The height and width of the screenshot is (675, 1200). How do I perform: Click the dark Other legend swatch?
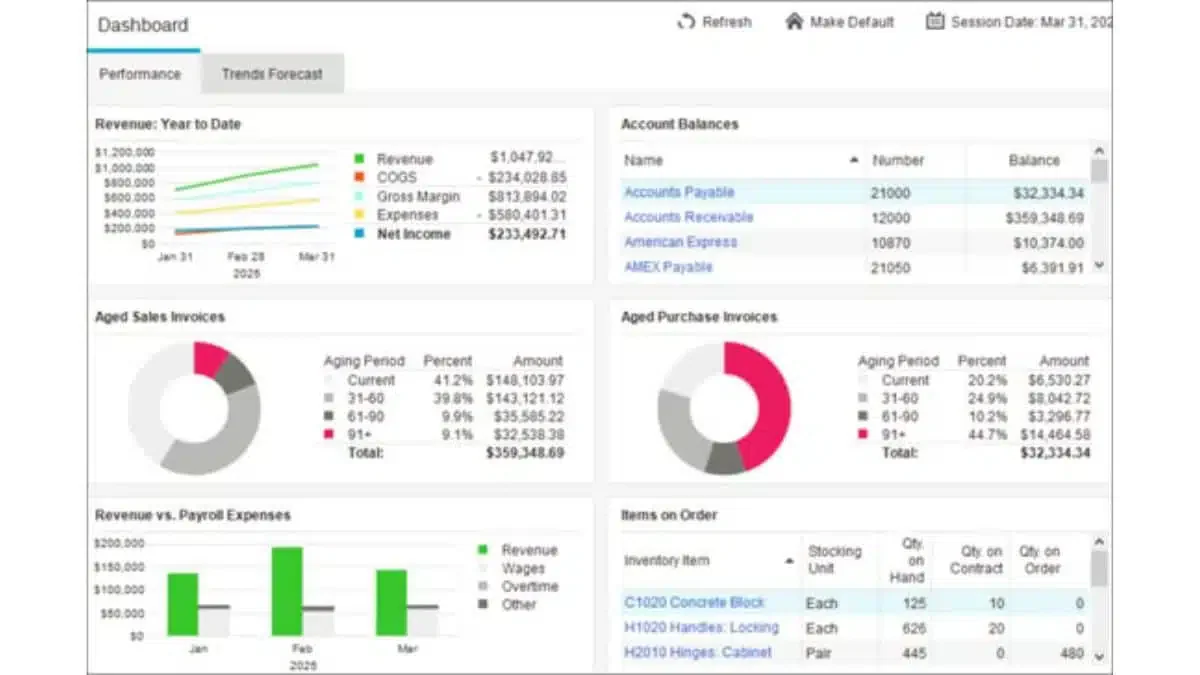click(x=483, y=605)
